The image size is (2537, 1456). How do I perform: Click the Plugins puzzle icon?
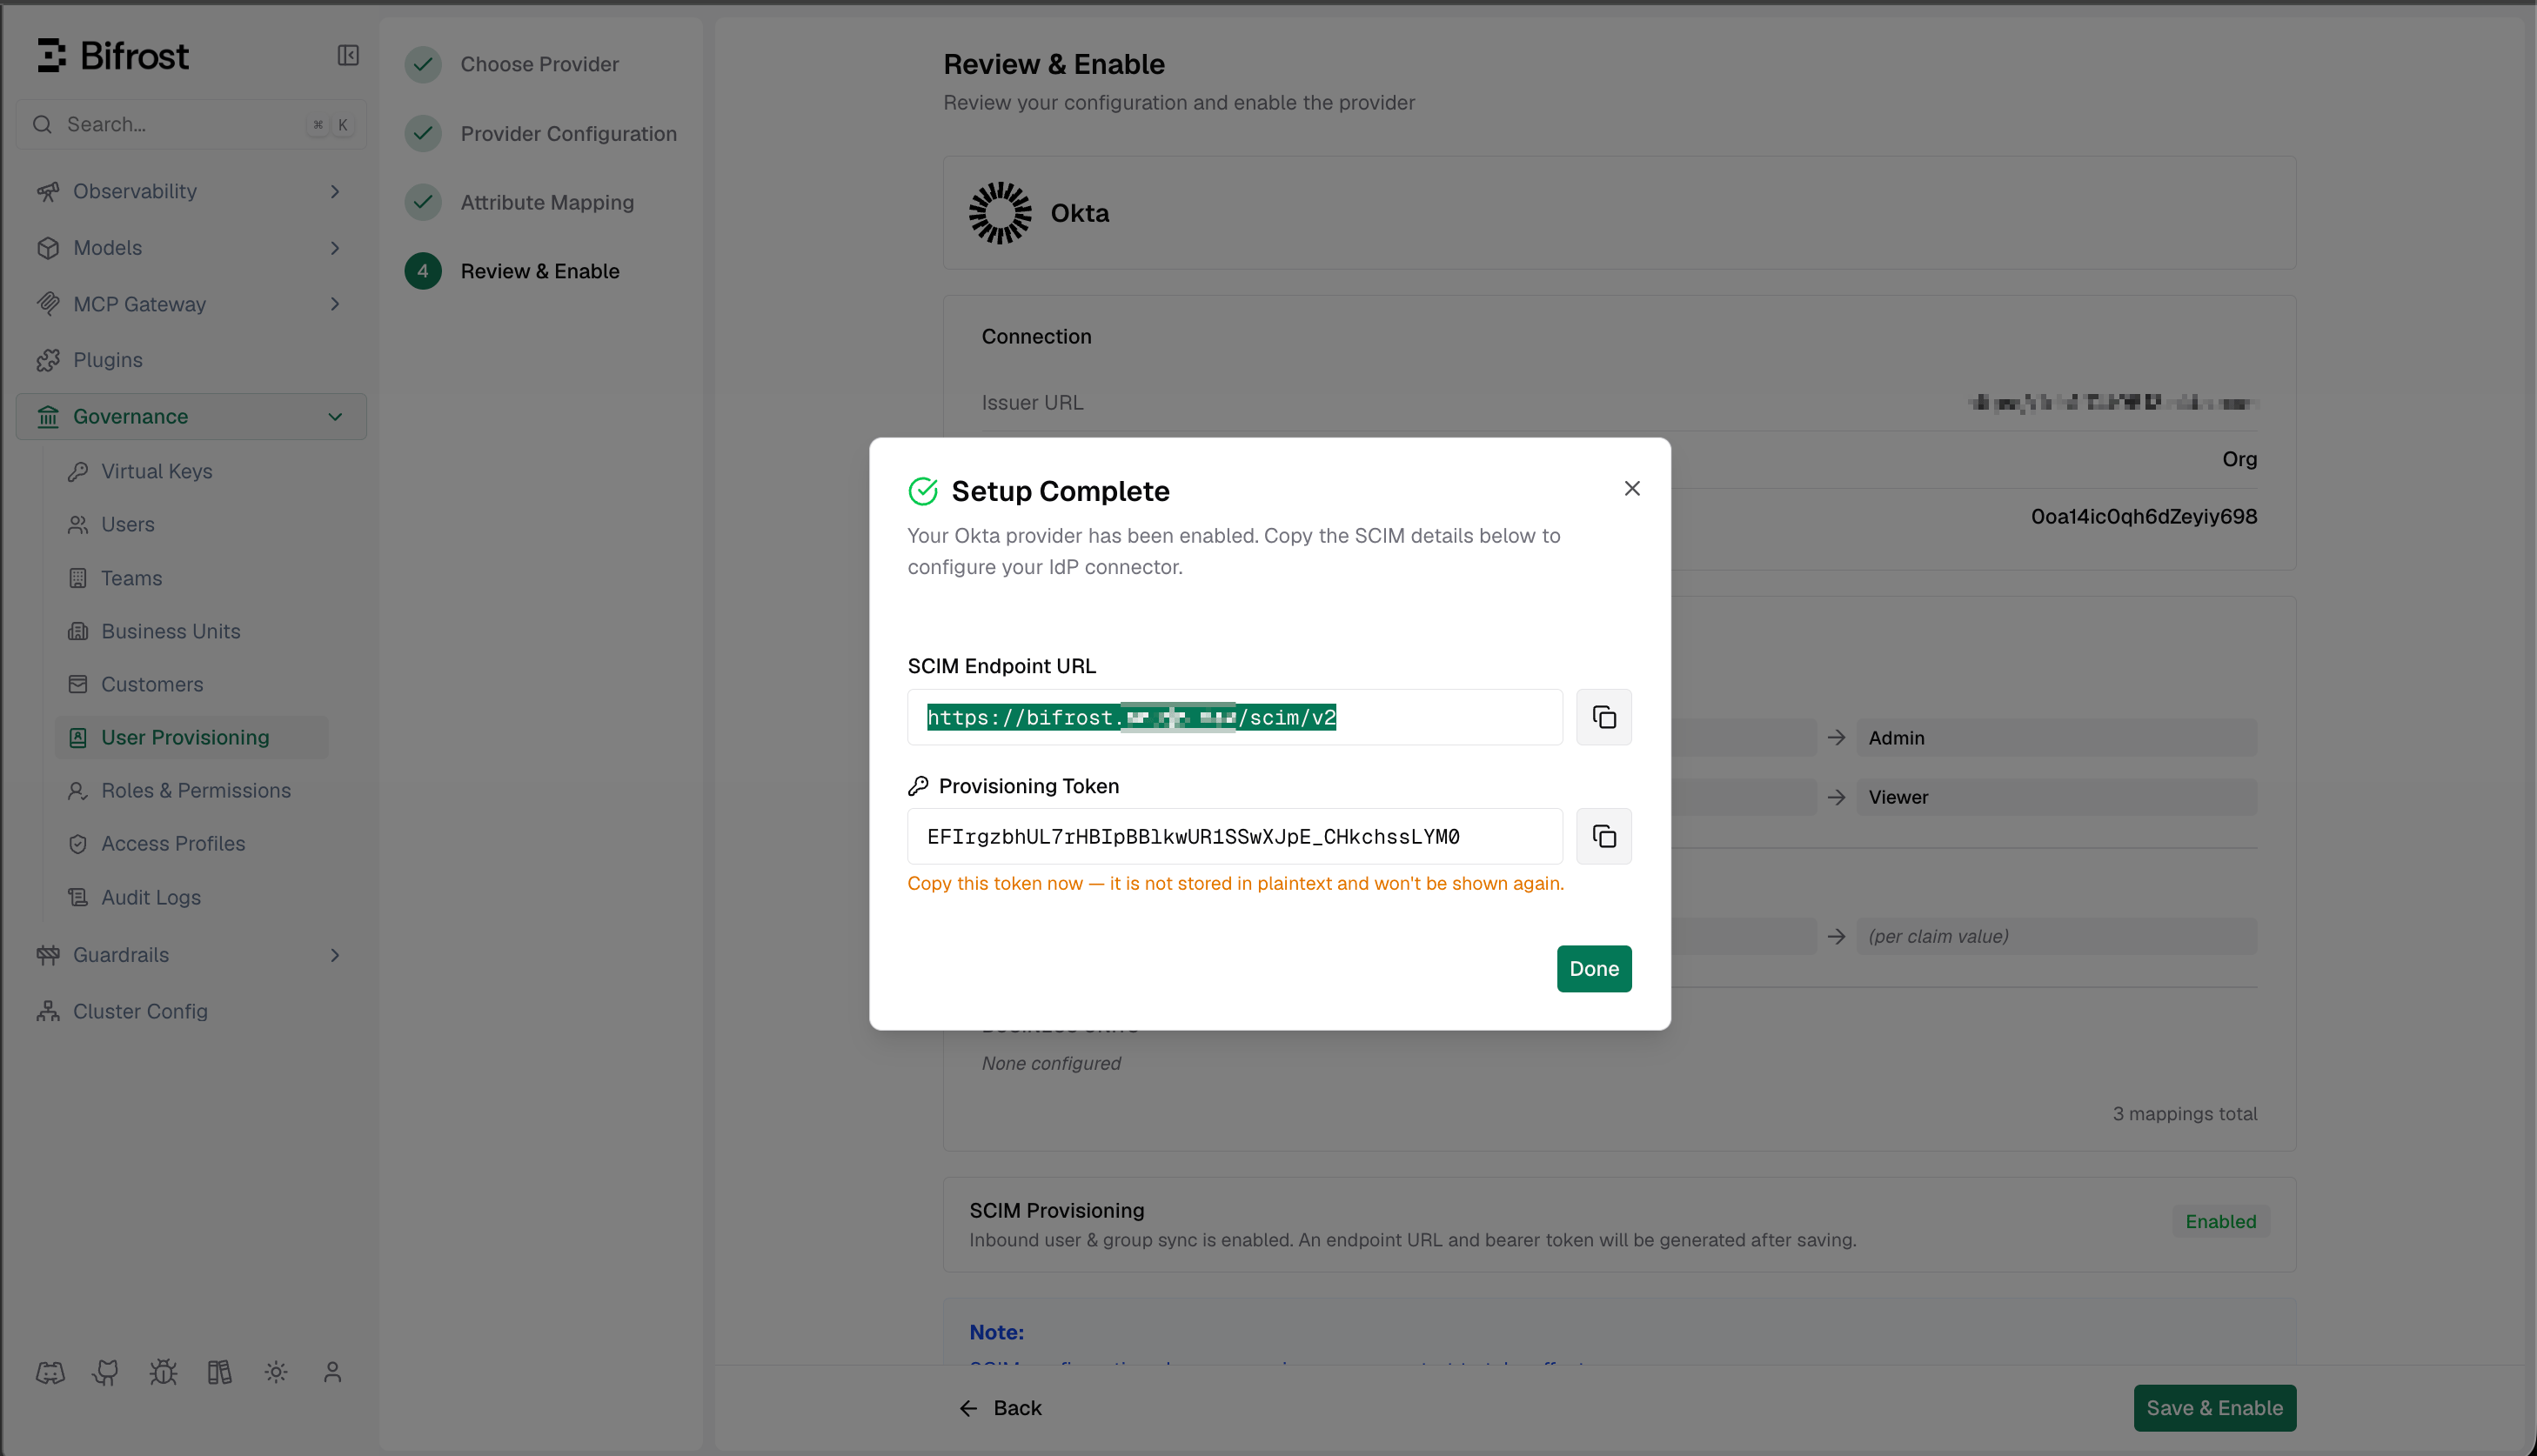pos(48,360)
